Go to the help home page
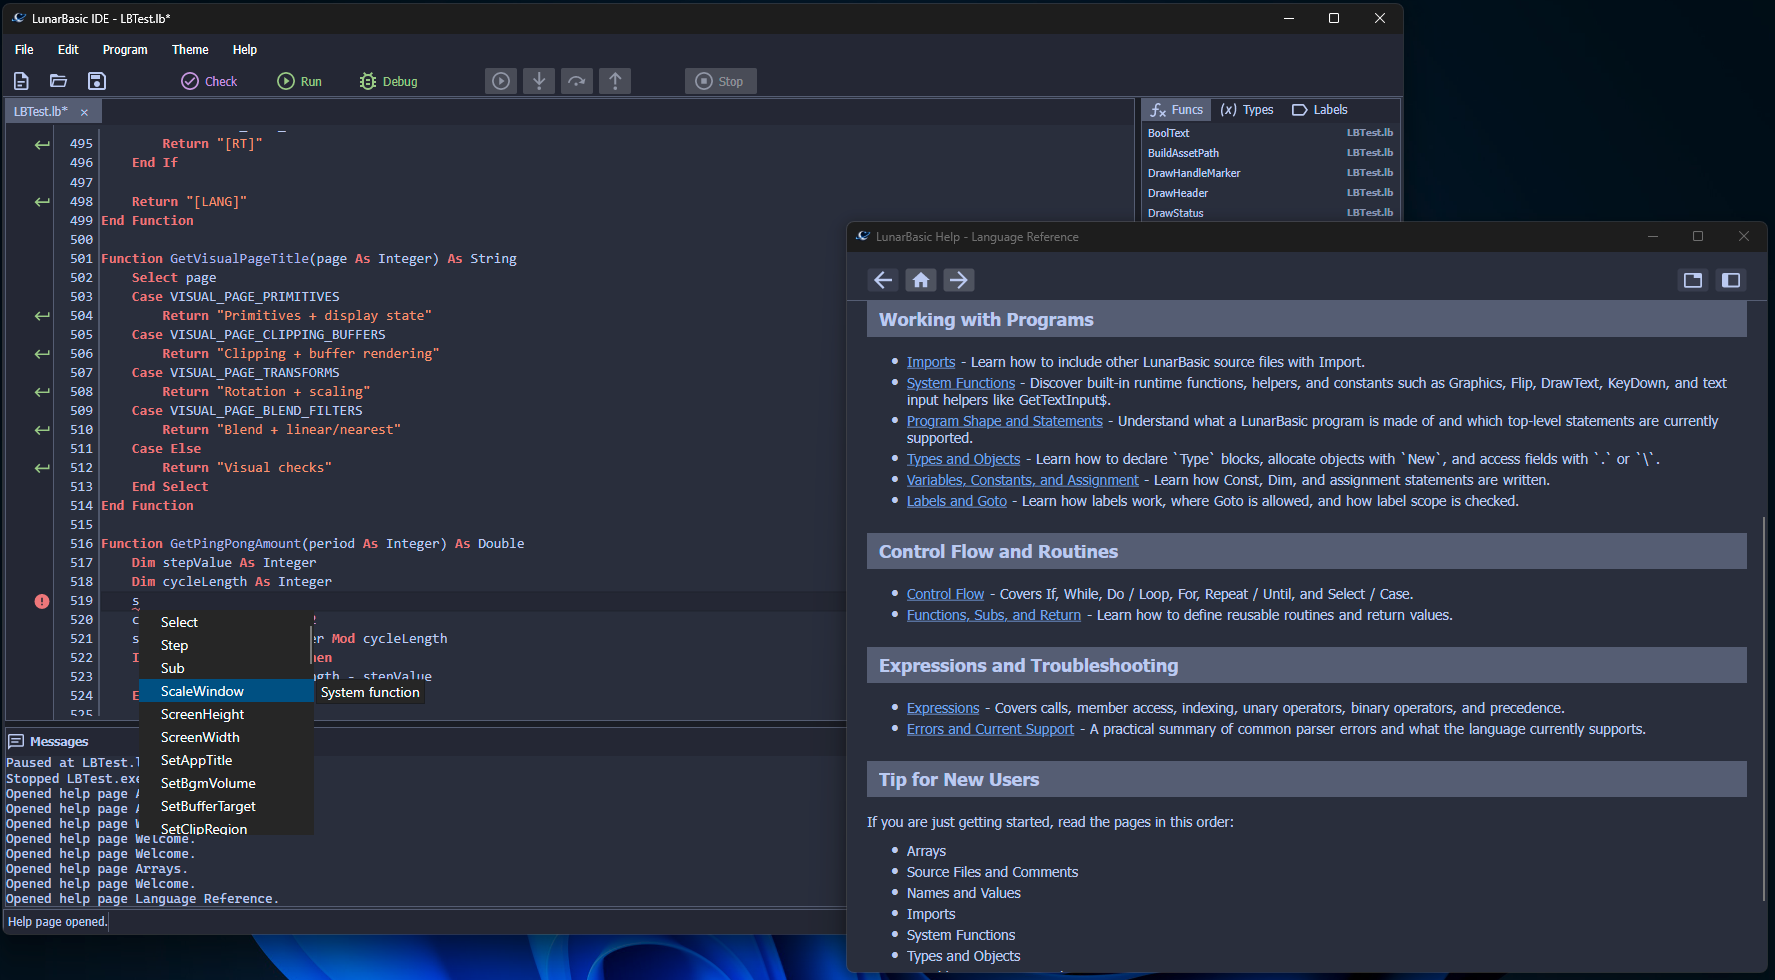The width and height of the screenshot is (1775, 980). (920, 280)
